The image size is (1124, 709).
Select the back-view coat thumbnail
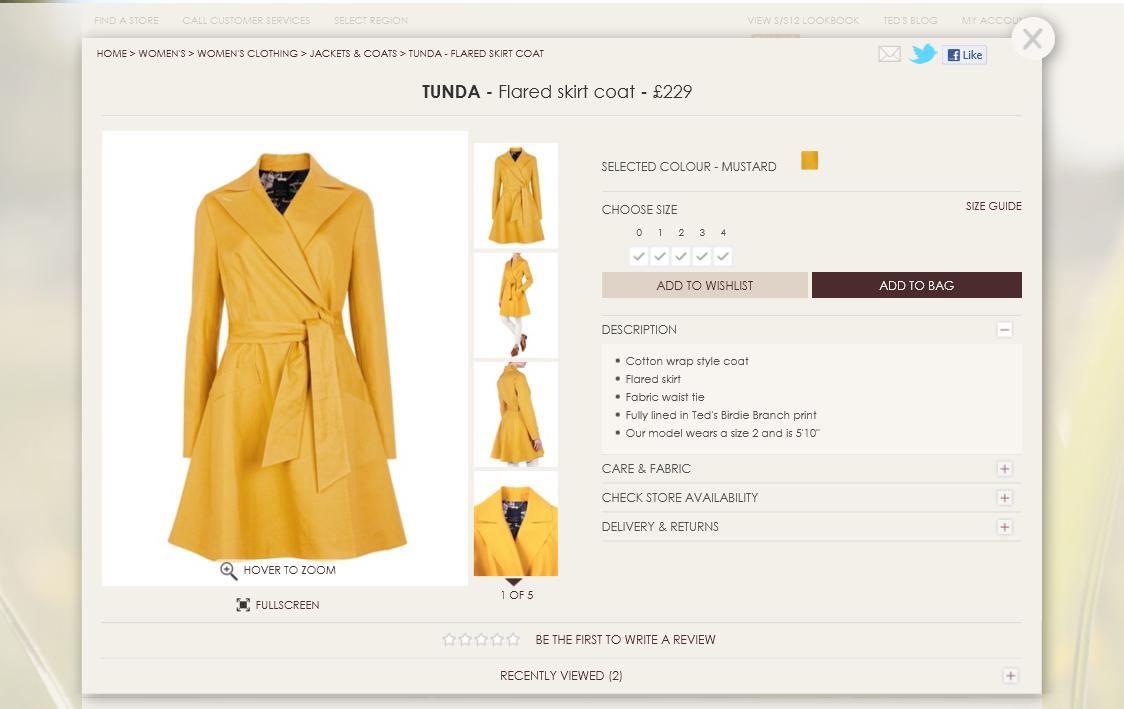coord(515,415)
